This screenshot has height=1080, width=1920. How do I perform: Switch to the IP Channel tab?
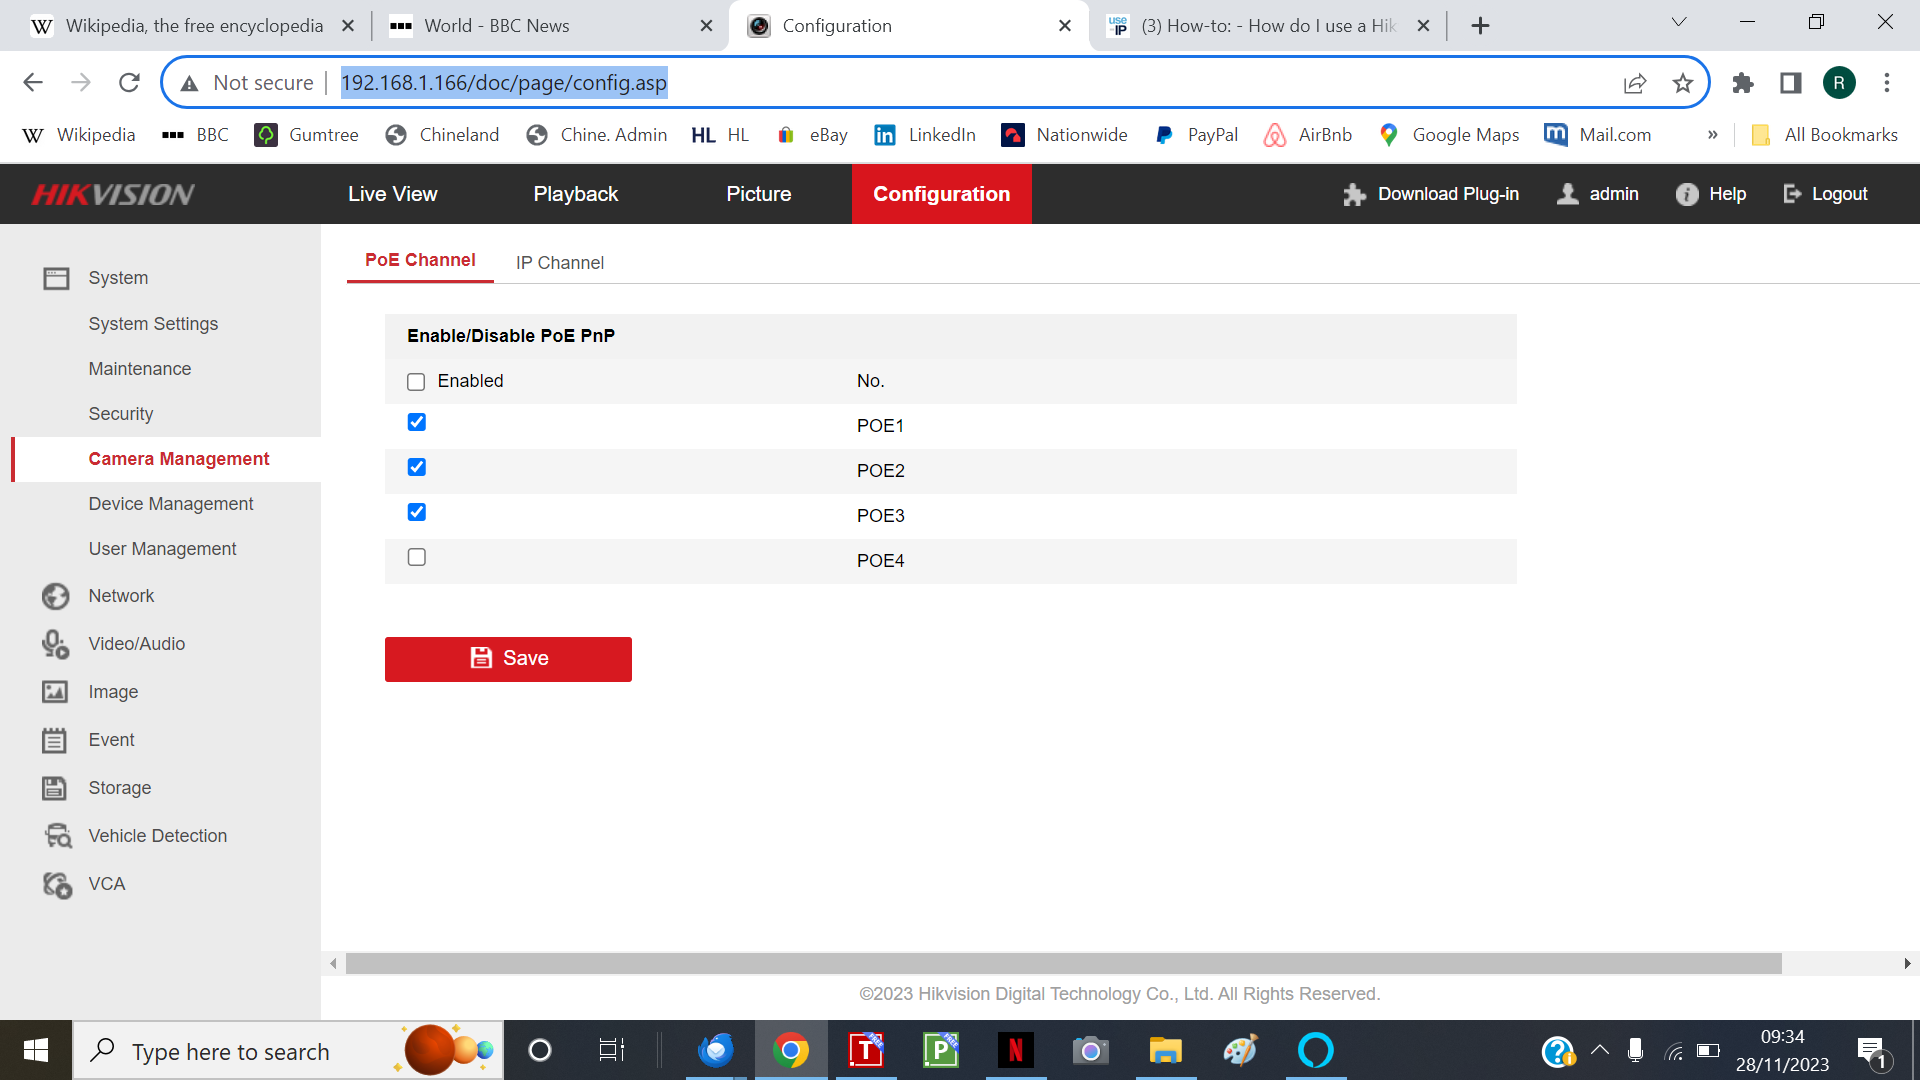[x=560, y=263]
